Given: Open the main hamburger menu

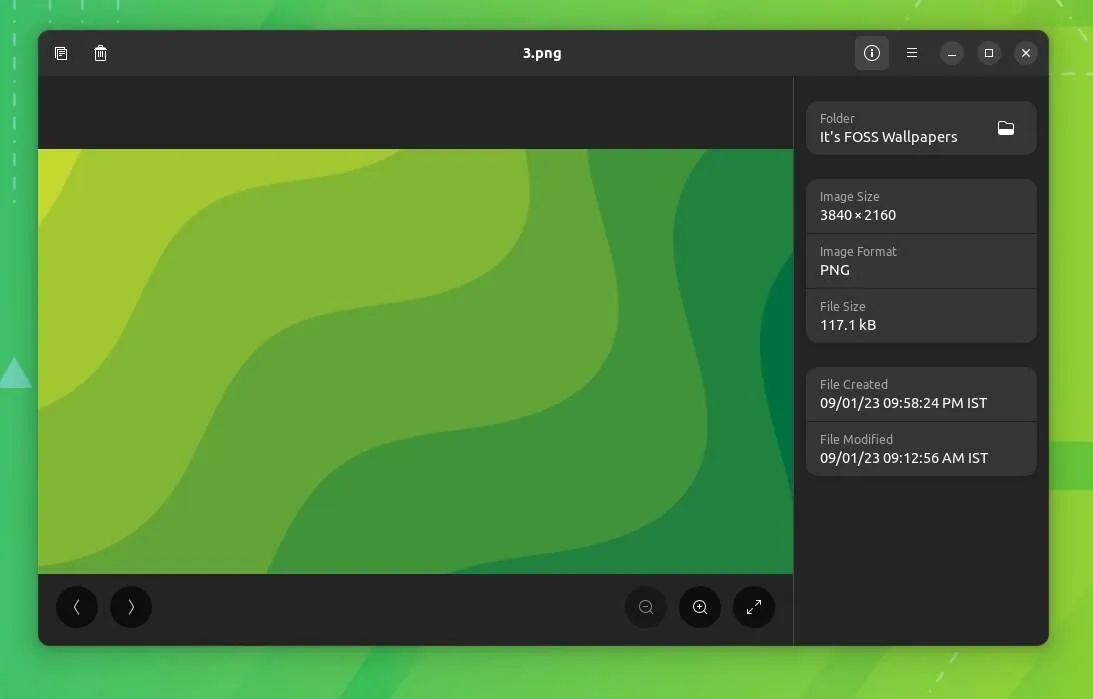Looking at the screenshot, I should pyautogui.click(x=911, y=53).
